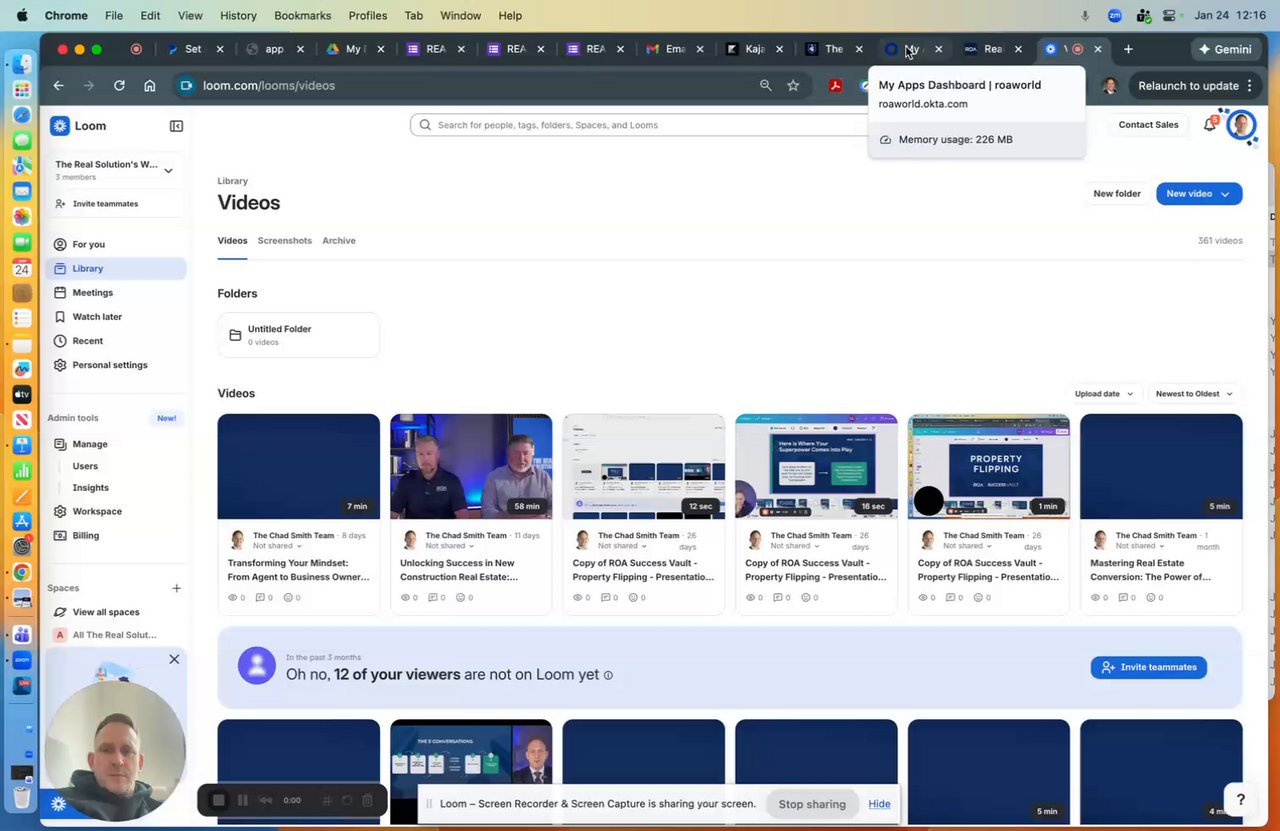Collapse the Loom sidebar panel icon
The image size is (1280, 831).
(x=176, y=126)
